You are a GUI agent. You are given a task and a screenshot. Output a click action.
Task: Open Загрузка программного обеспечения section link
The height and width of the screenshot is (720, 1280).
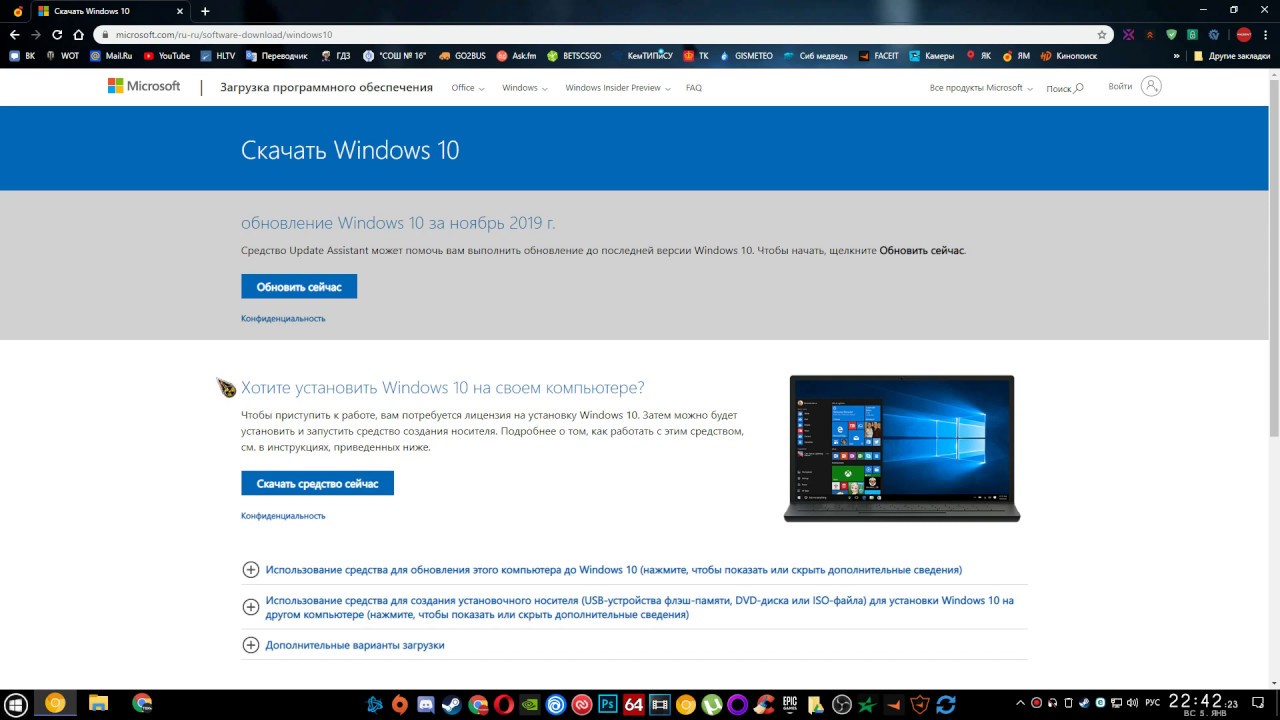click(x=326, y=88)
